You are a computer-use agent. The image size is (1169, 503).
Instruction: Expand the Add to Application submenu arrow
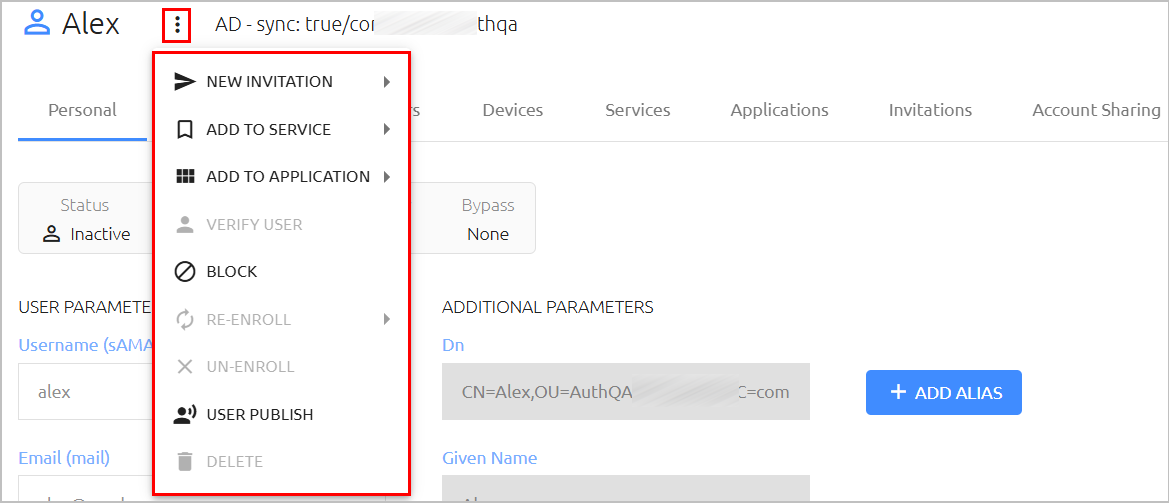387,177
